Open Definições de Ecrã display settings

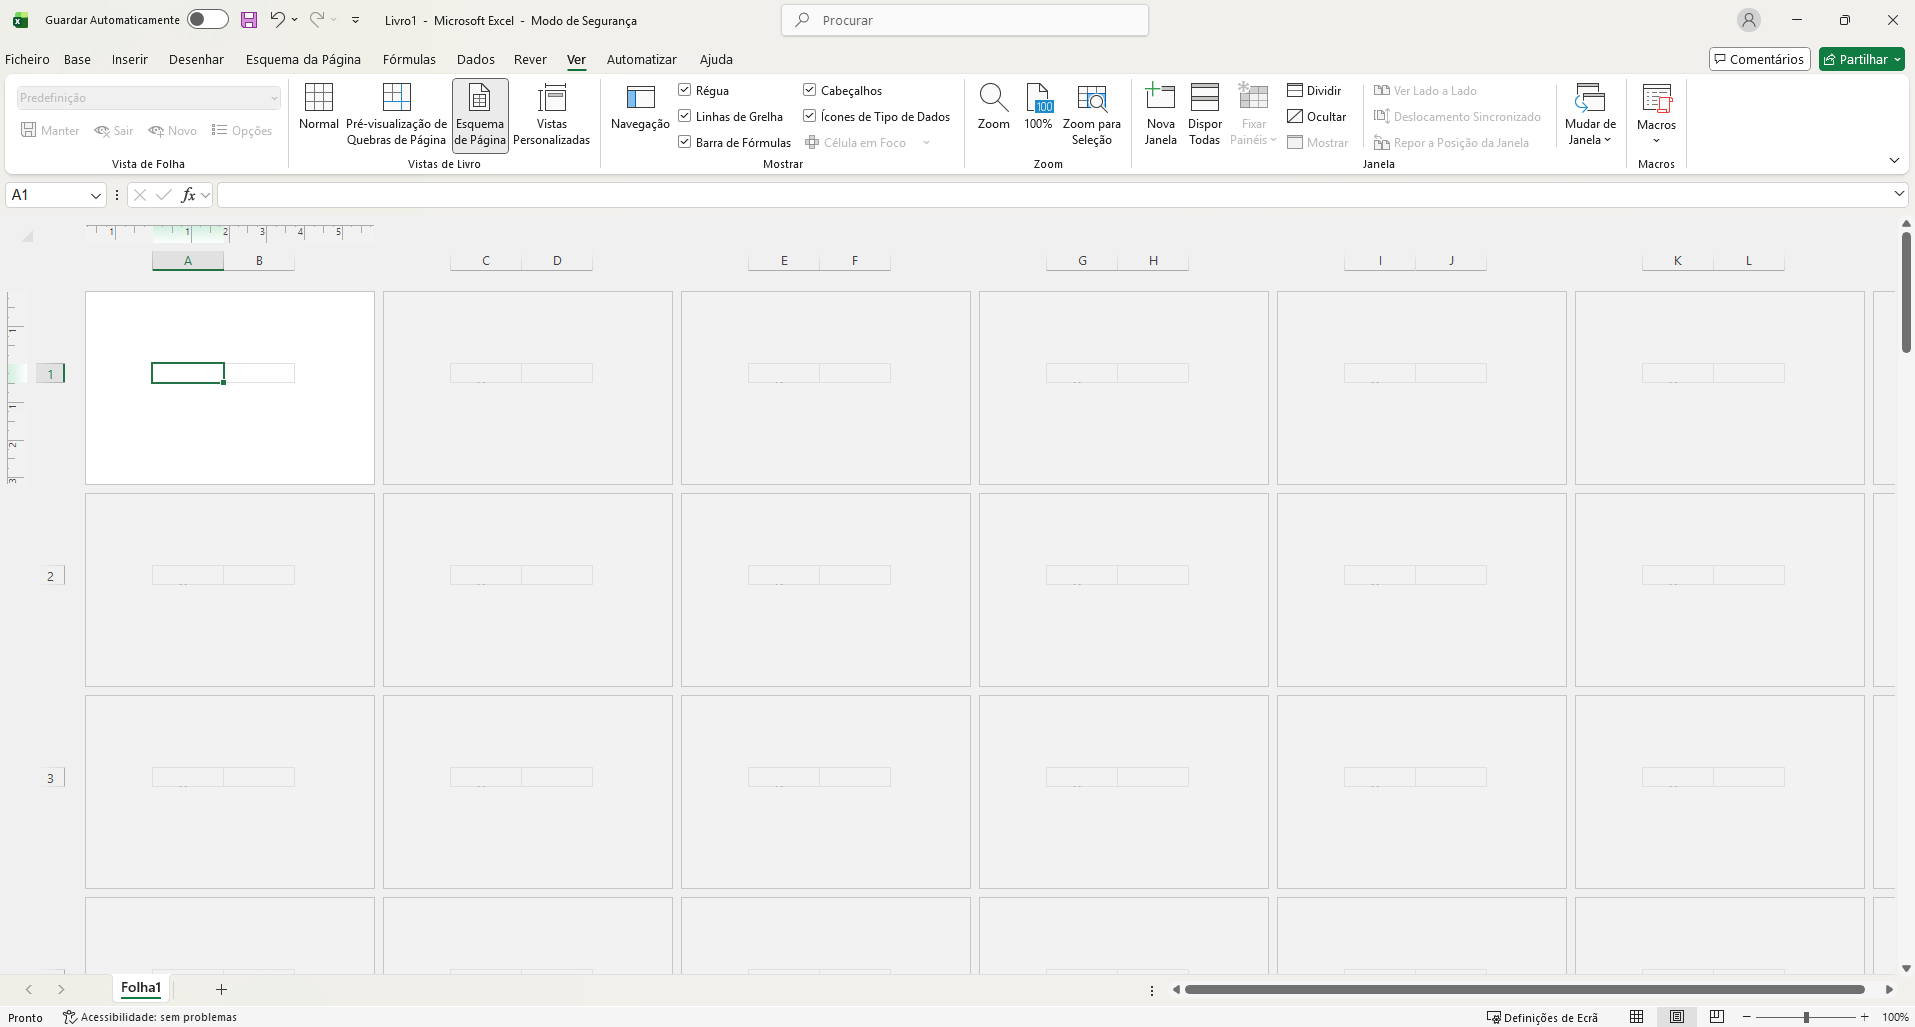click(1543, 1017)
